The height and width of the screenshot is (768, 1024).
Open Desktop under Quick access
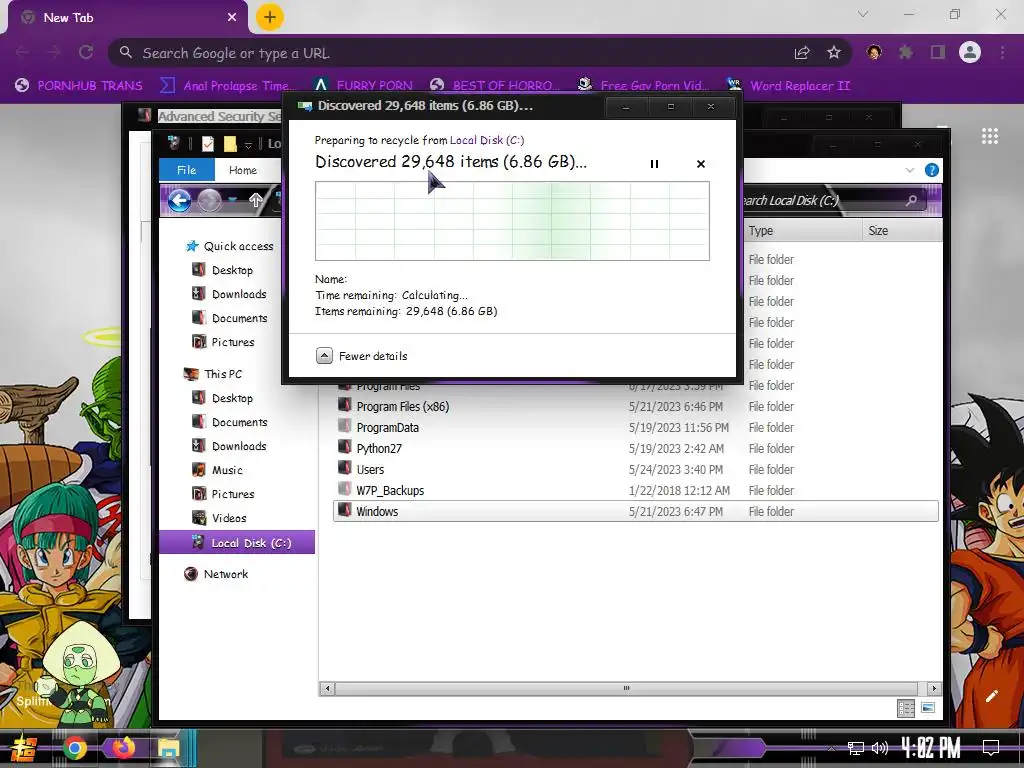(222, 270)
